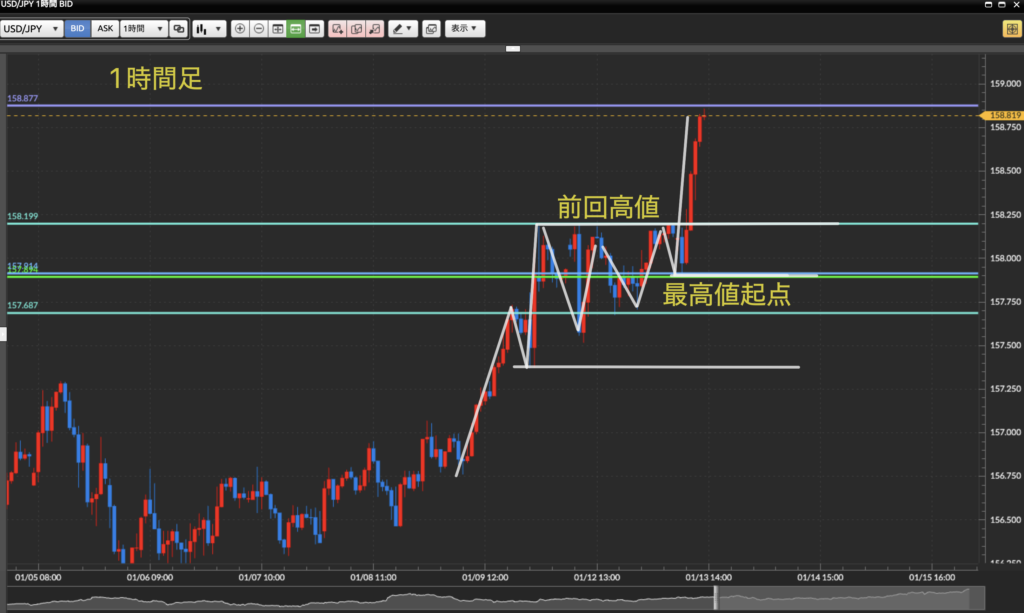
Task: Open the 表示 display menu
Action: coord(464,29)
